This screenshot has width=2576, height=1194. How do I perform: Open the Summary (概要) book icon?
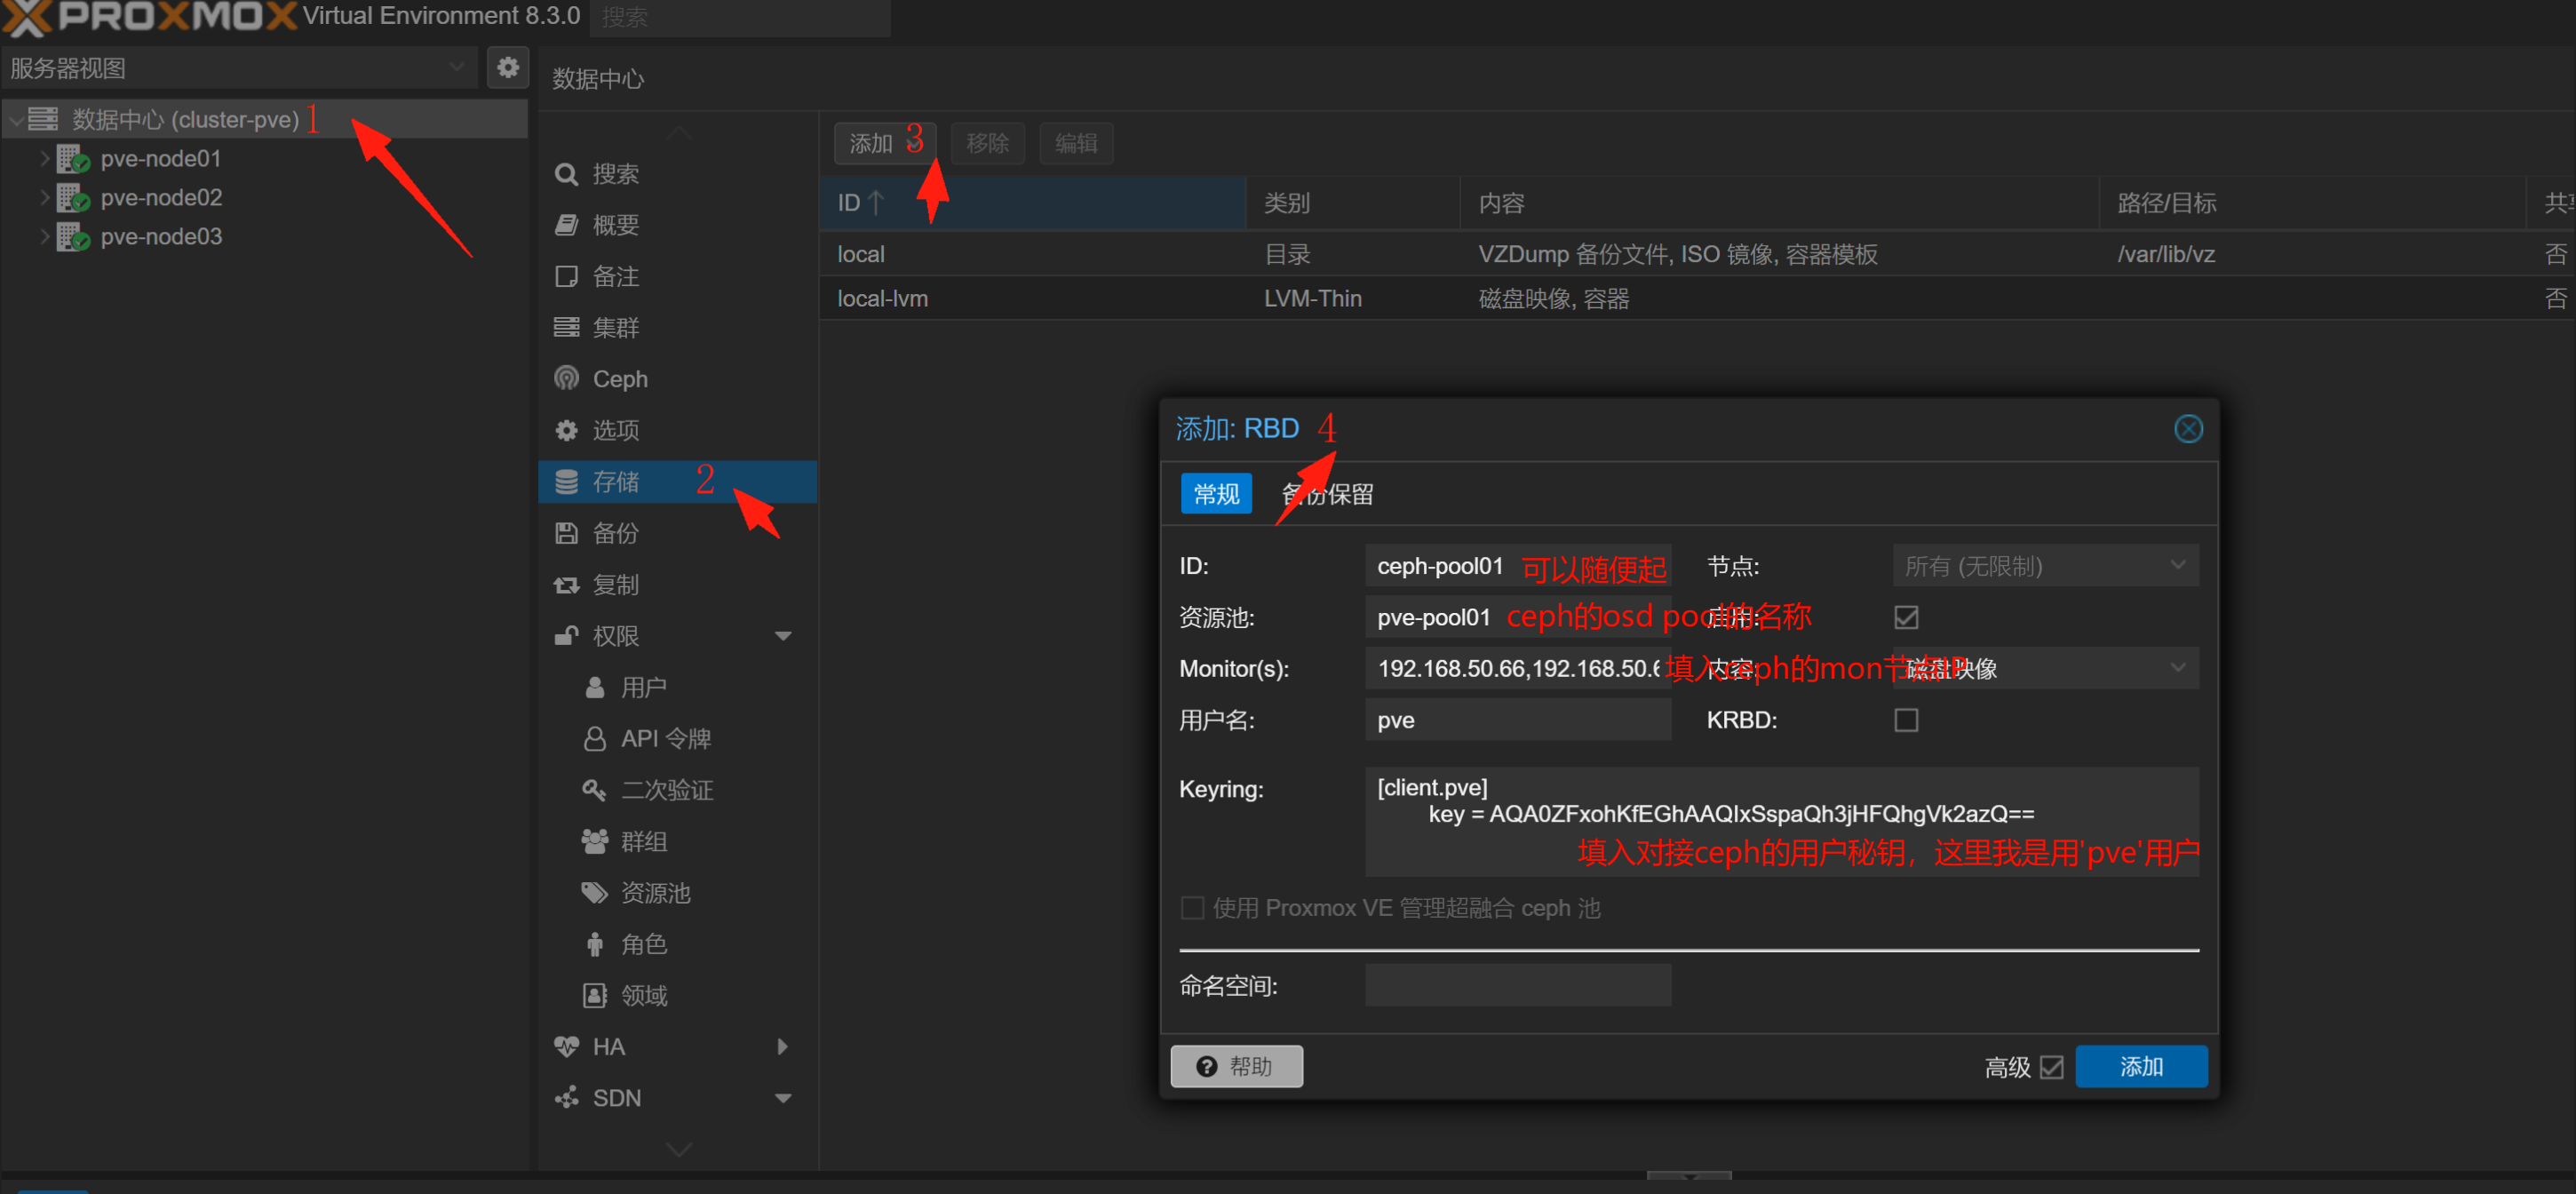click(566, 225)
